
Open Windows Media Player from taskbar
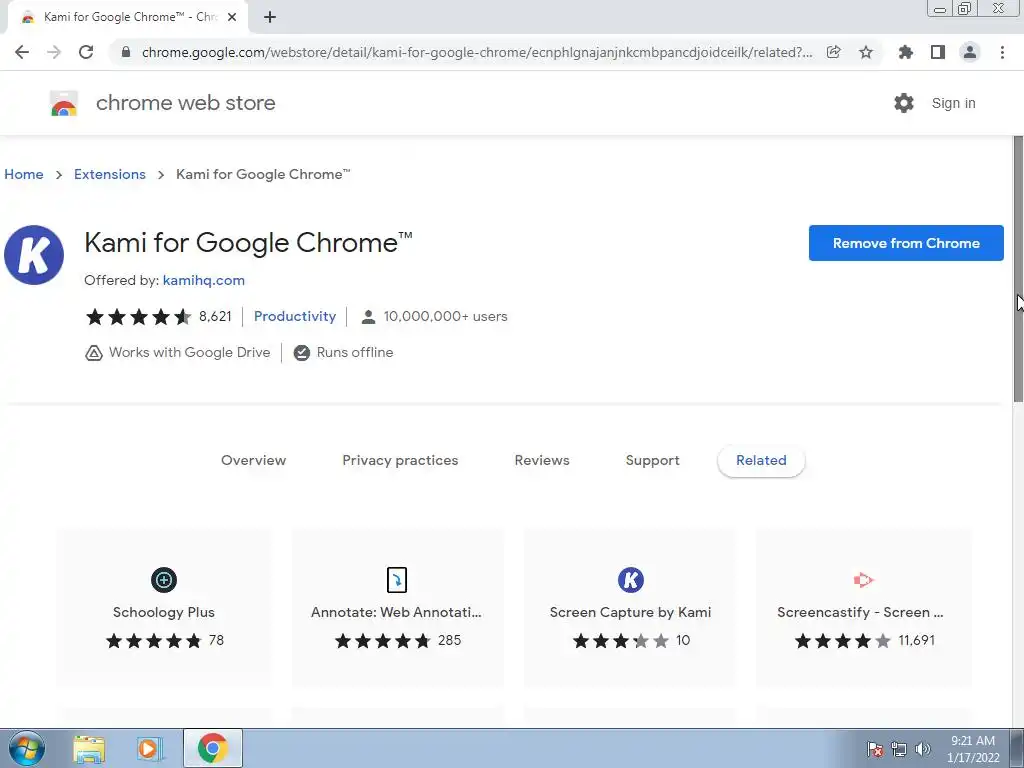[149, 748]
